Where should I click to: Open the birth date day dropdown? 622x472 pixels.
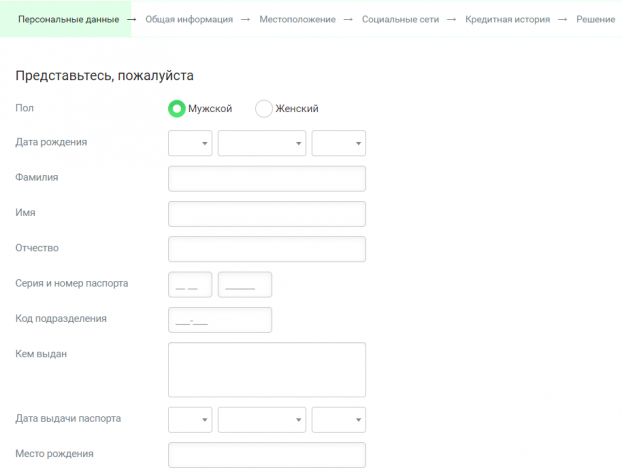pos(190,143)
